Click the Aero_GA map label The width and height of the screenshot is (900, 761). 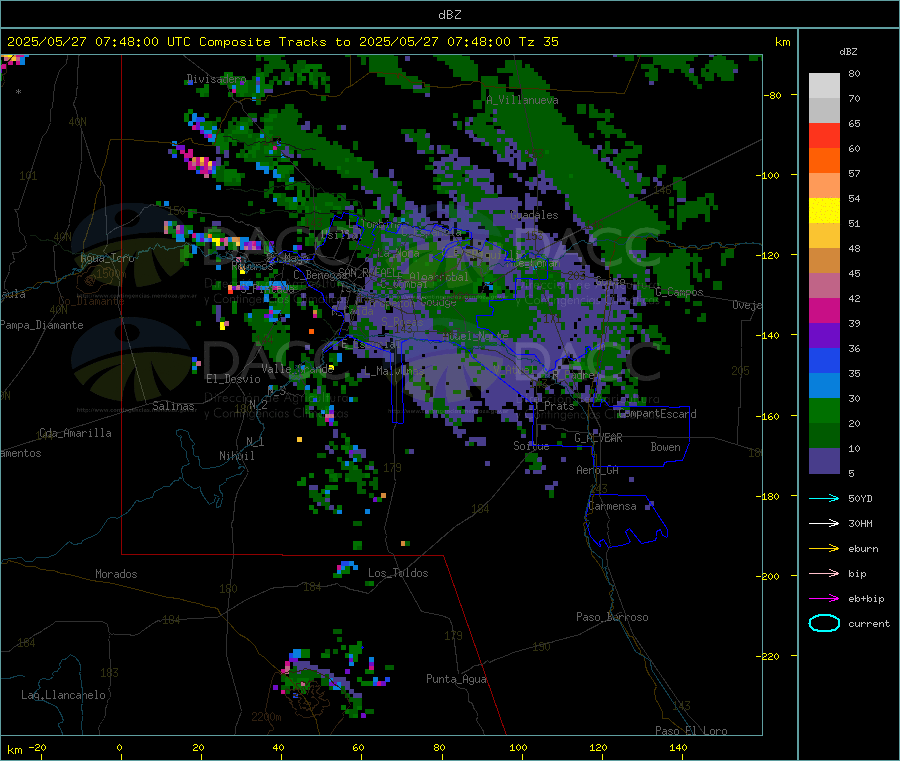pyautogui.click(x=597, y=470)
